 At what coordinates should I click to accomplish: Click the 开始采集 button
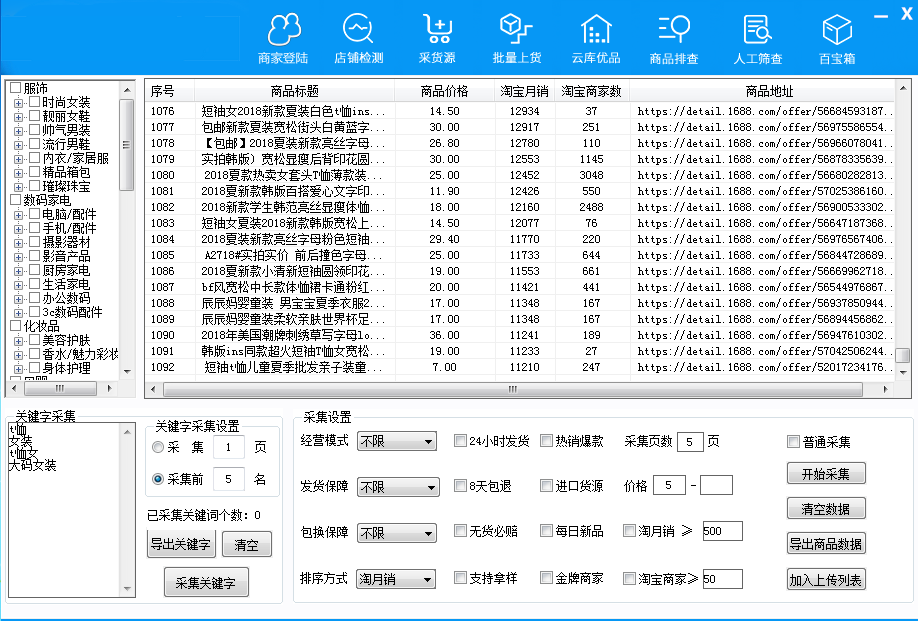(825, 474)
